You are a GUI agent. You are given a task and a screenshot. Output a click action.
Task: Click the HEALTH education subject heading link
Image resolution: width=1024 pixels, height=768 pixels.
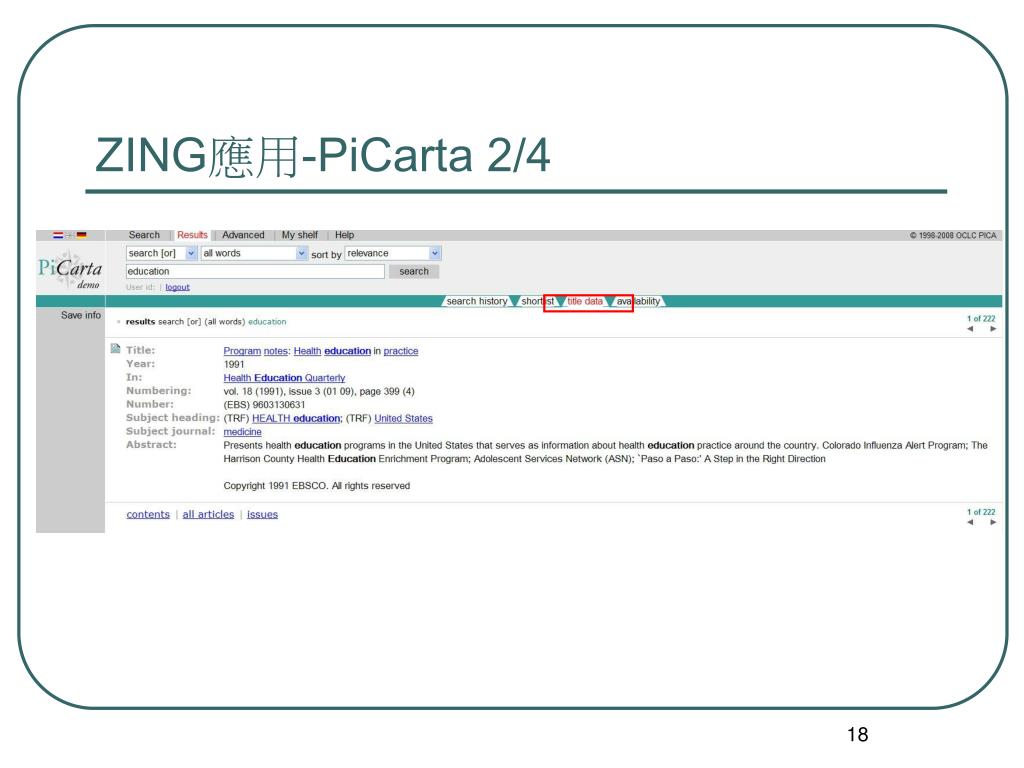point(296,418)
